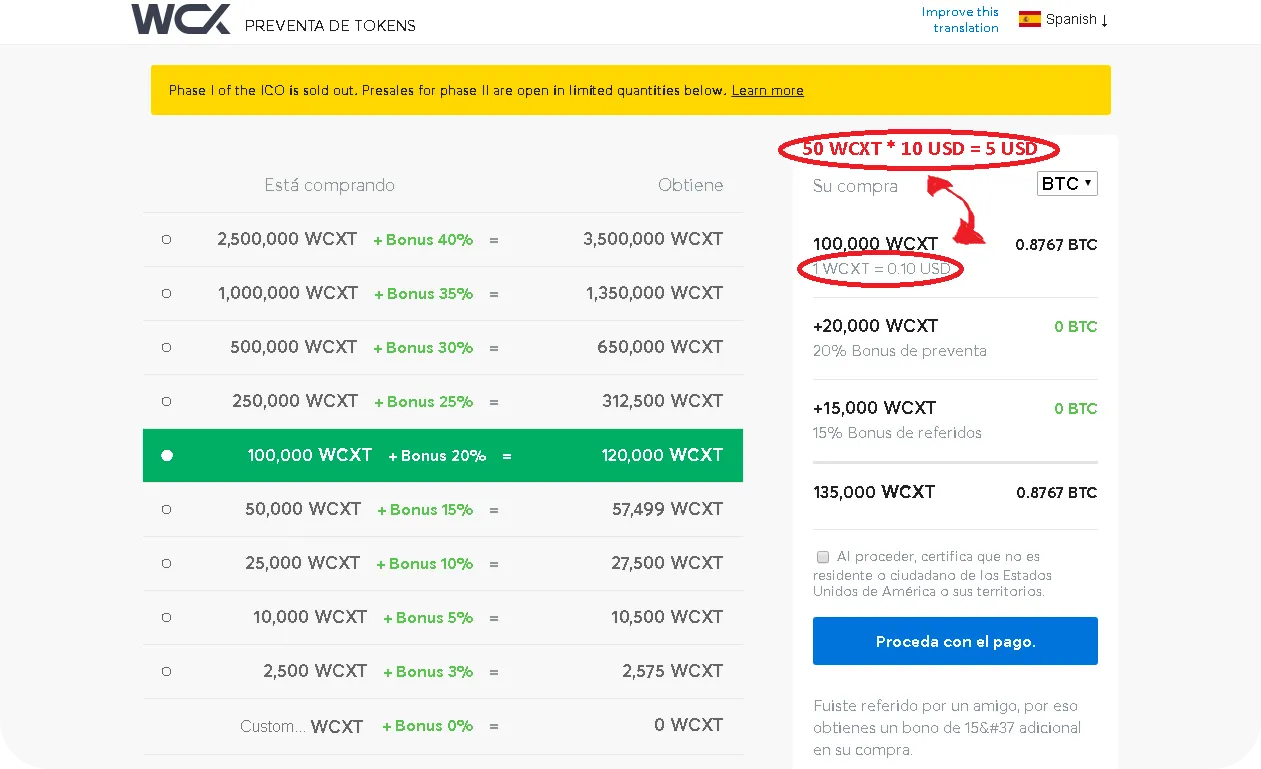Click the +Bonus 35% label

coord(423,294)
